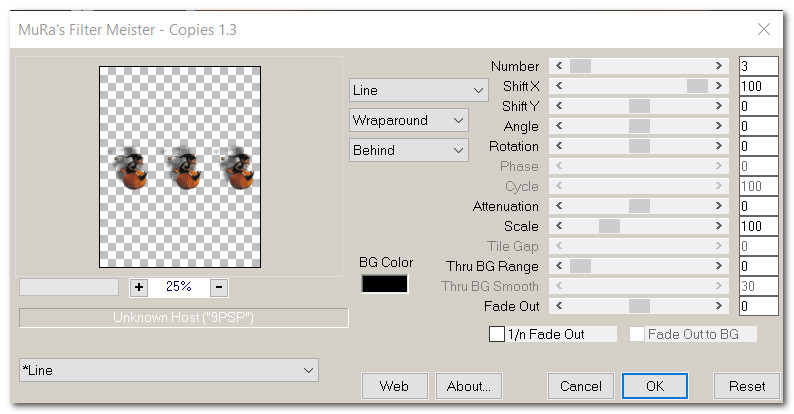Screen dimensions: 794x414
Task: Click the Number slider right arrow
Action: pos(719,66)
